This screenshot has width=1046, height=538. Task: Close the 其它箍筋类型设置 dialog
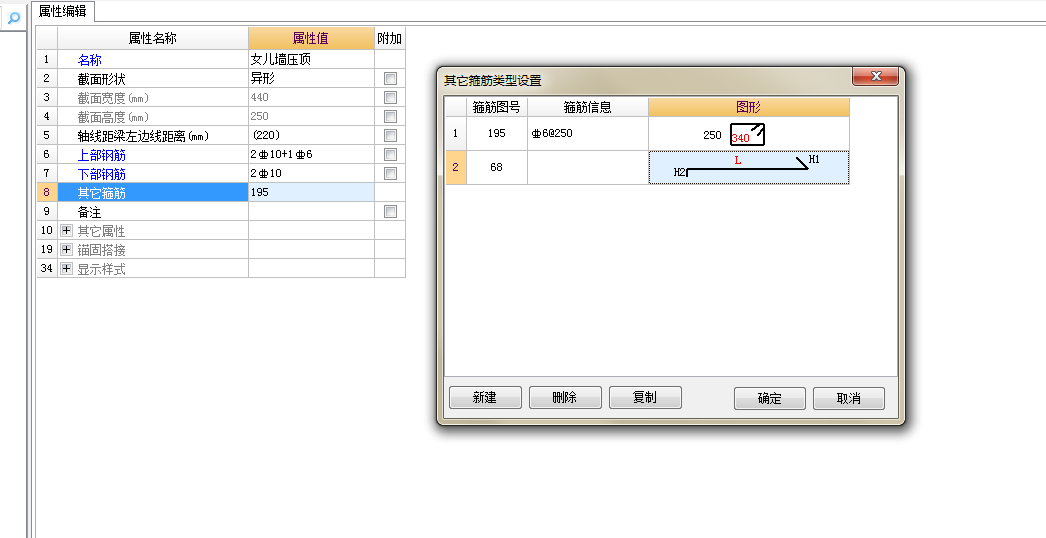(876, 77)
